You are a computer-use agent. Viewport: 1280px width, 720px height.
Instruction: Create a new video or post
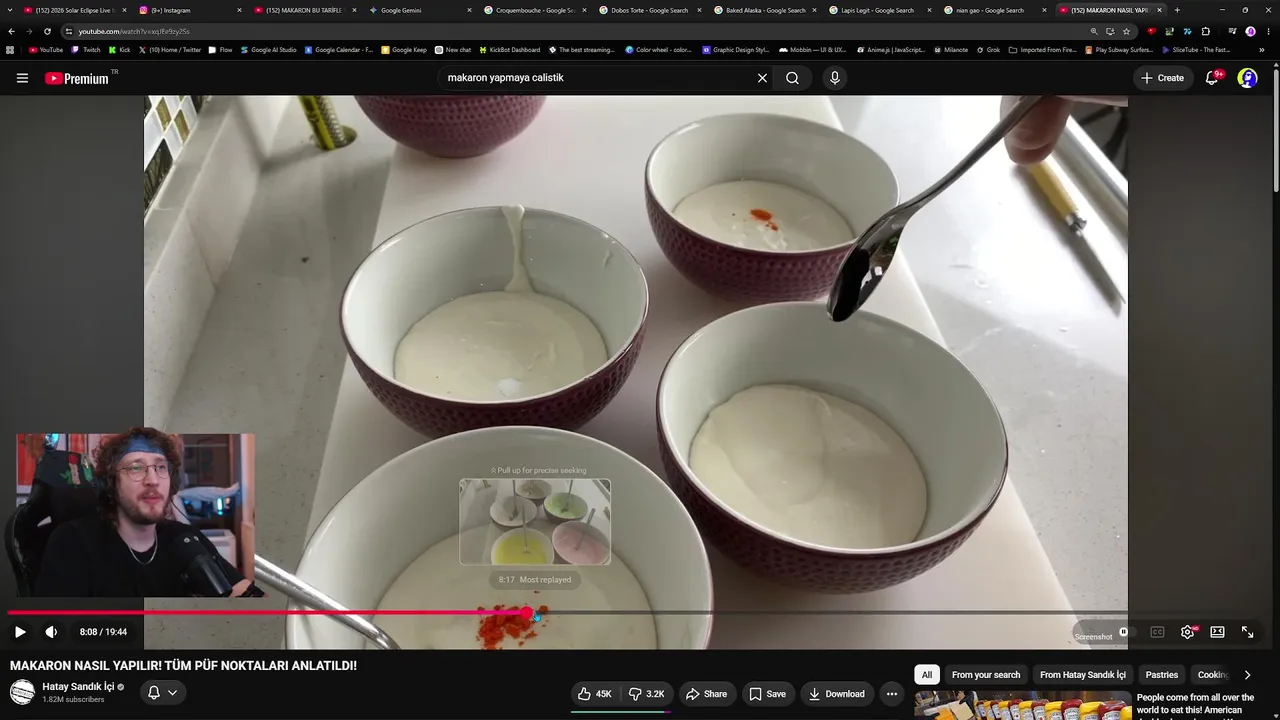click(x=1163, y=78)
